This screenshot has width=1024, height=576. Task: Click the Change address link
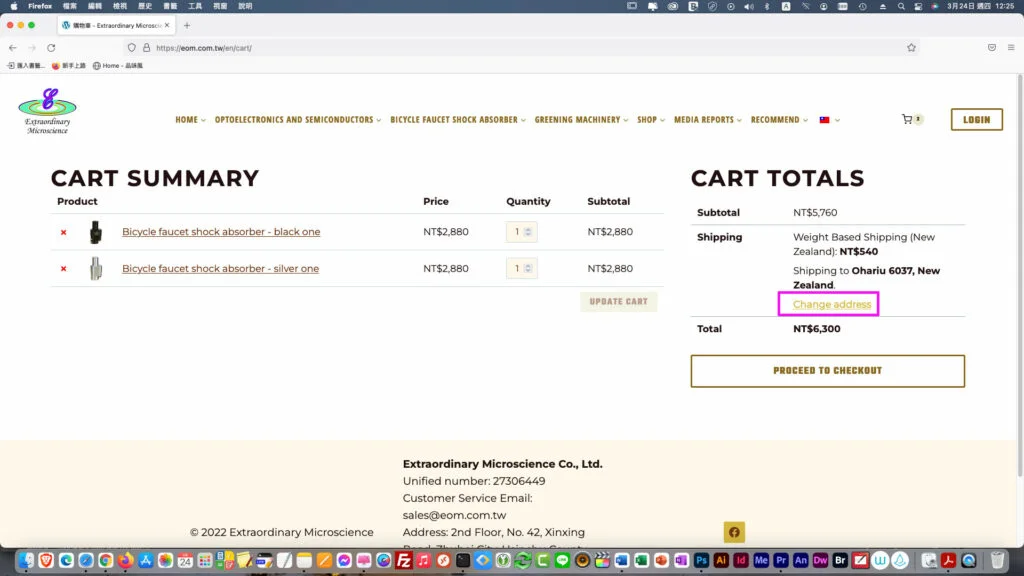831,304
